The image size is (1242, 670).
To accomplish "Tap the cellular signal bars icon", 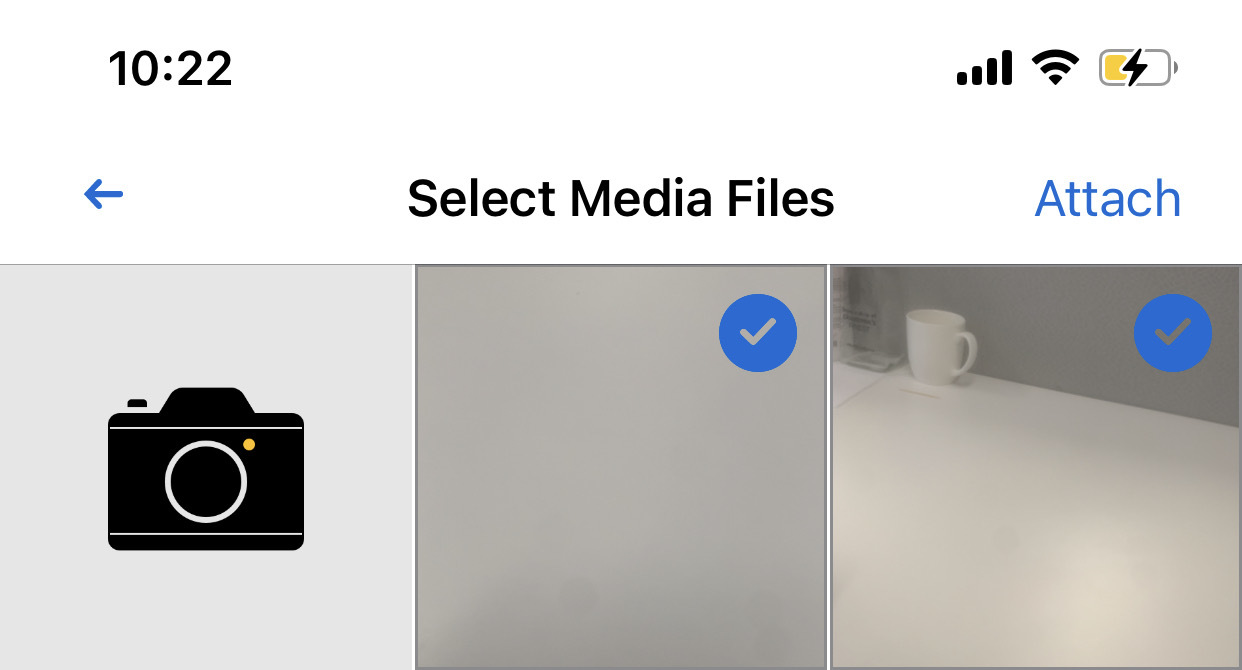I will tap(984, 69).
